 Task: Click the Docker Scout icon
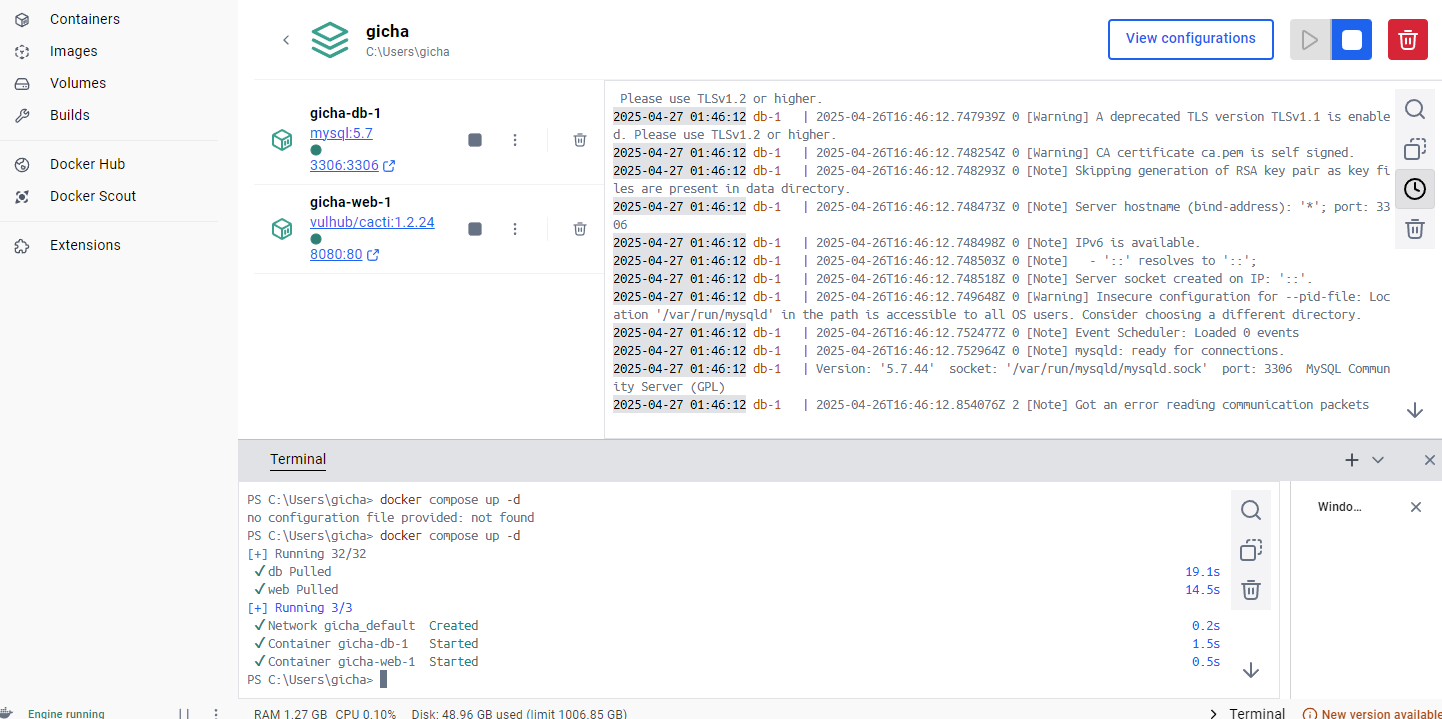tap(22, 196)
